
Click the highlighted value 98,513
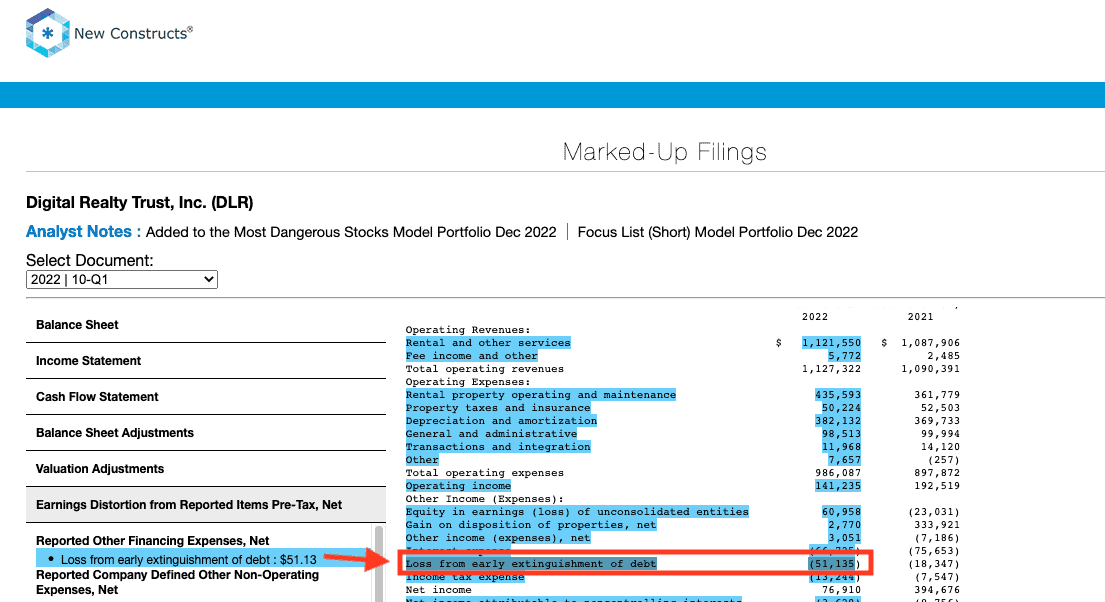coord(841,434)
